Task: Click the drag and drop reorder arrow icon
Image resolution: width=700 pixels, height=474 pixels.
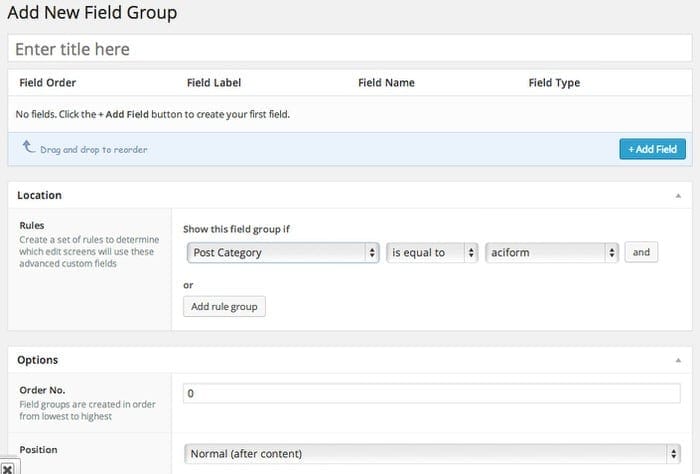Action: tap(29, 146)
